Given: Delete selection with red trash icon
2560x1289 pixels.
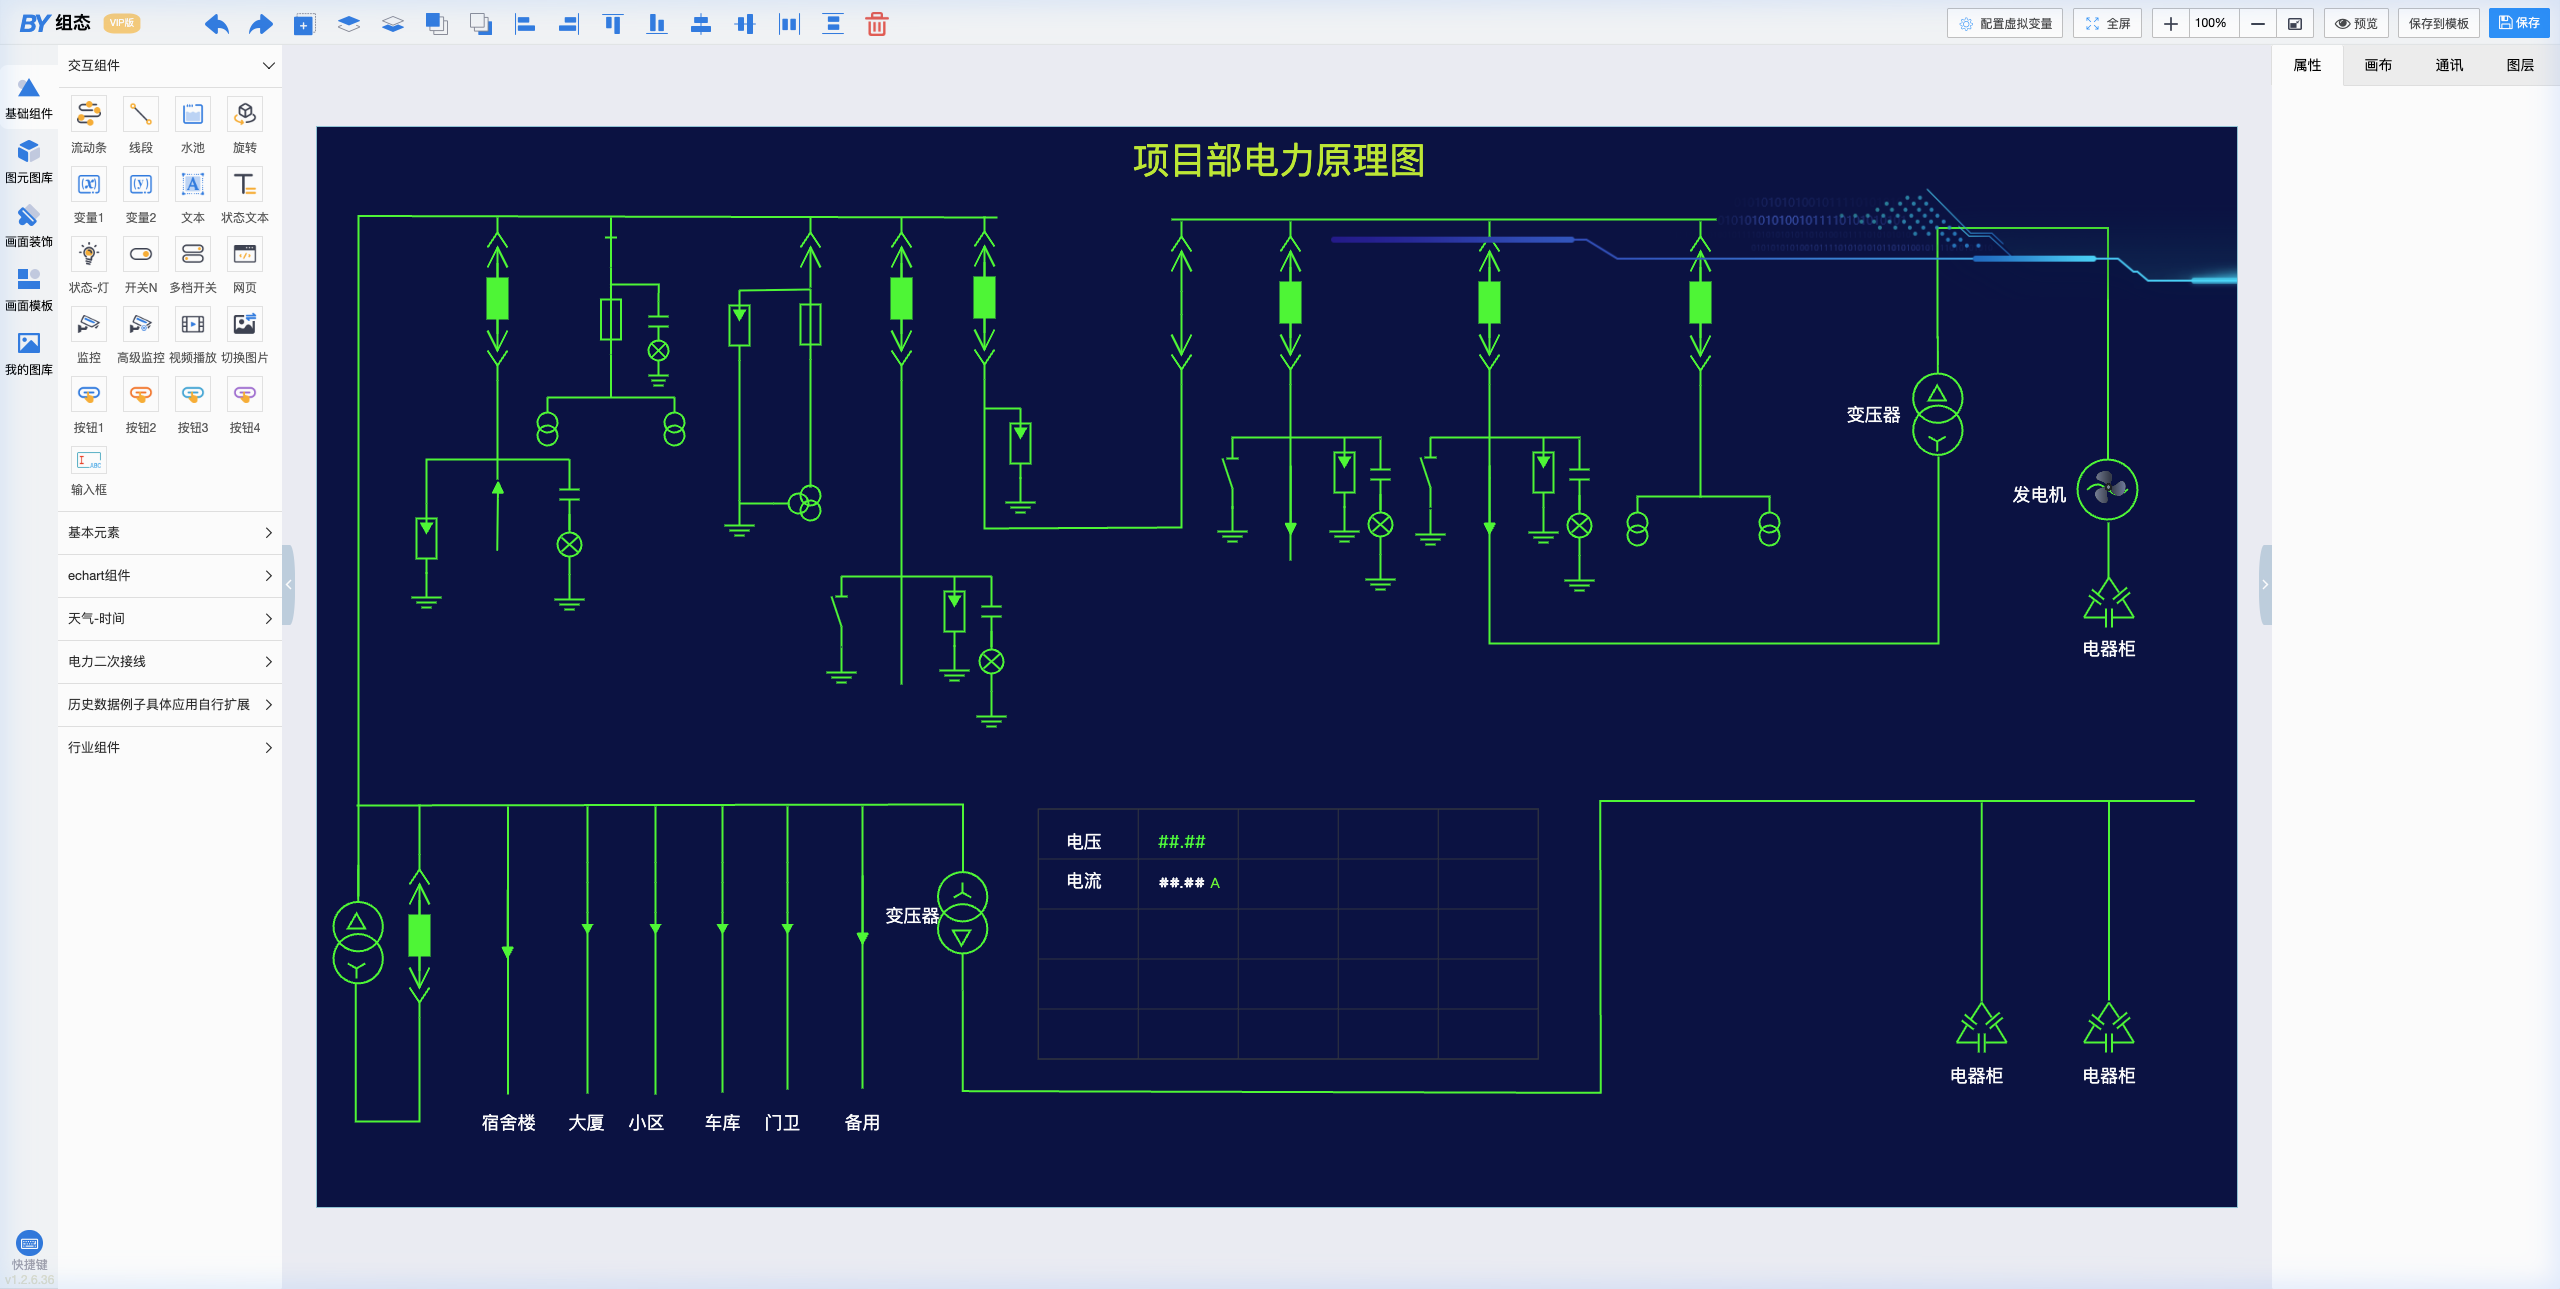Looking at the screenshot, I should tap(877, 24).
